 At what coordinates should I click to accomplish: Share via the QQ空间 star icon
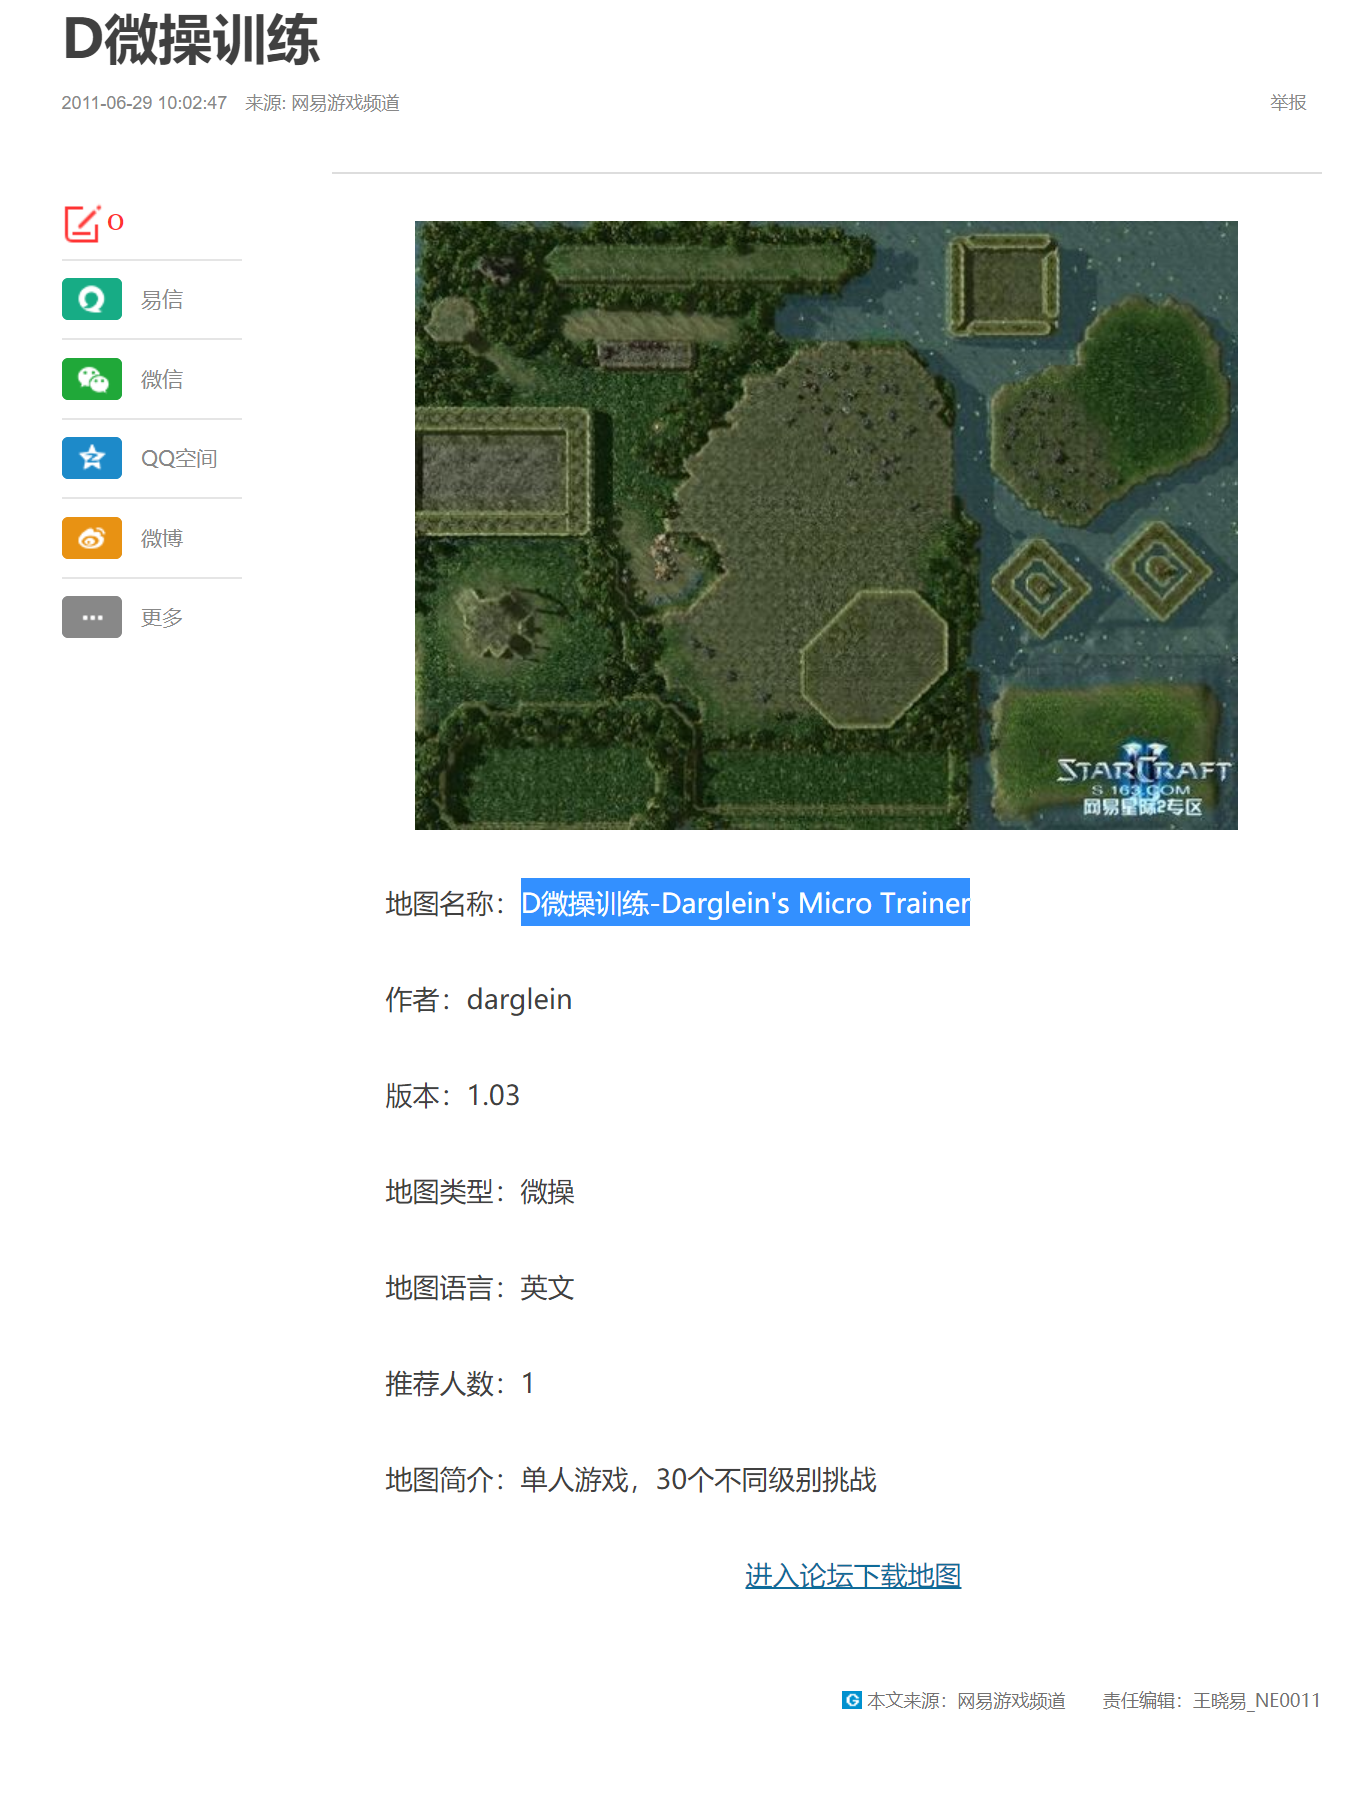[x=92, y=458]
